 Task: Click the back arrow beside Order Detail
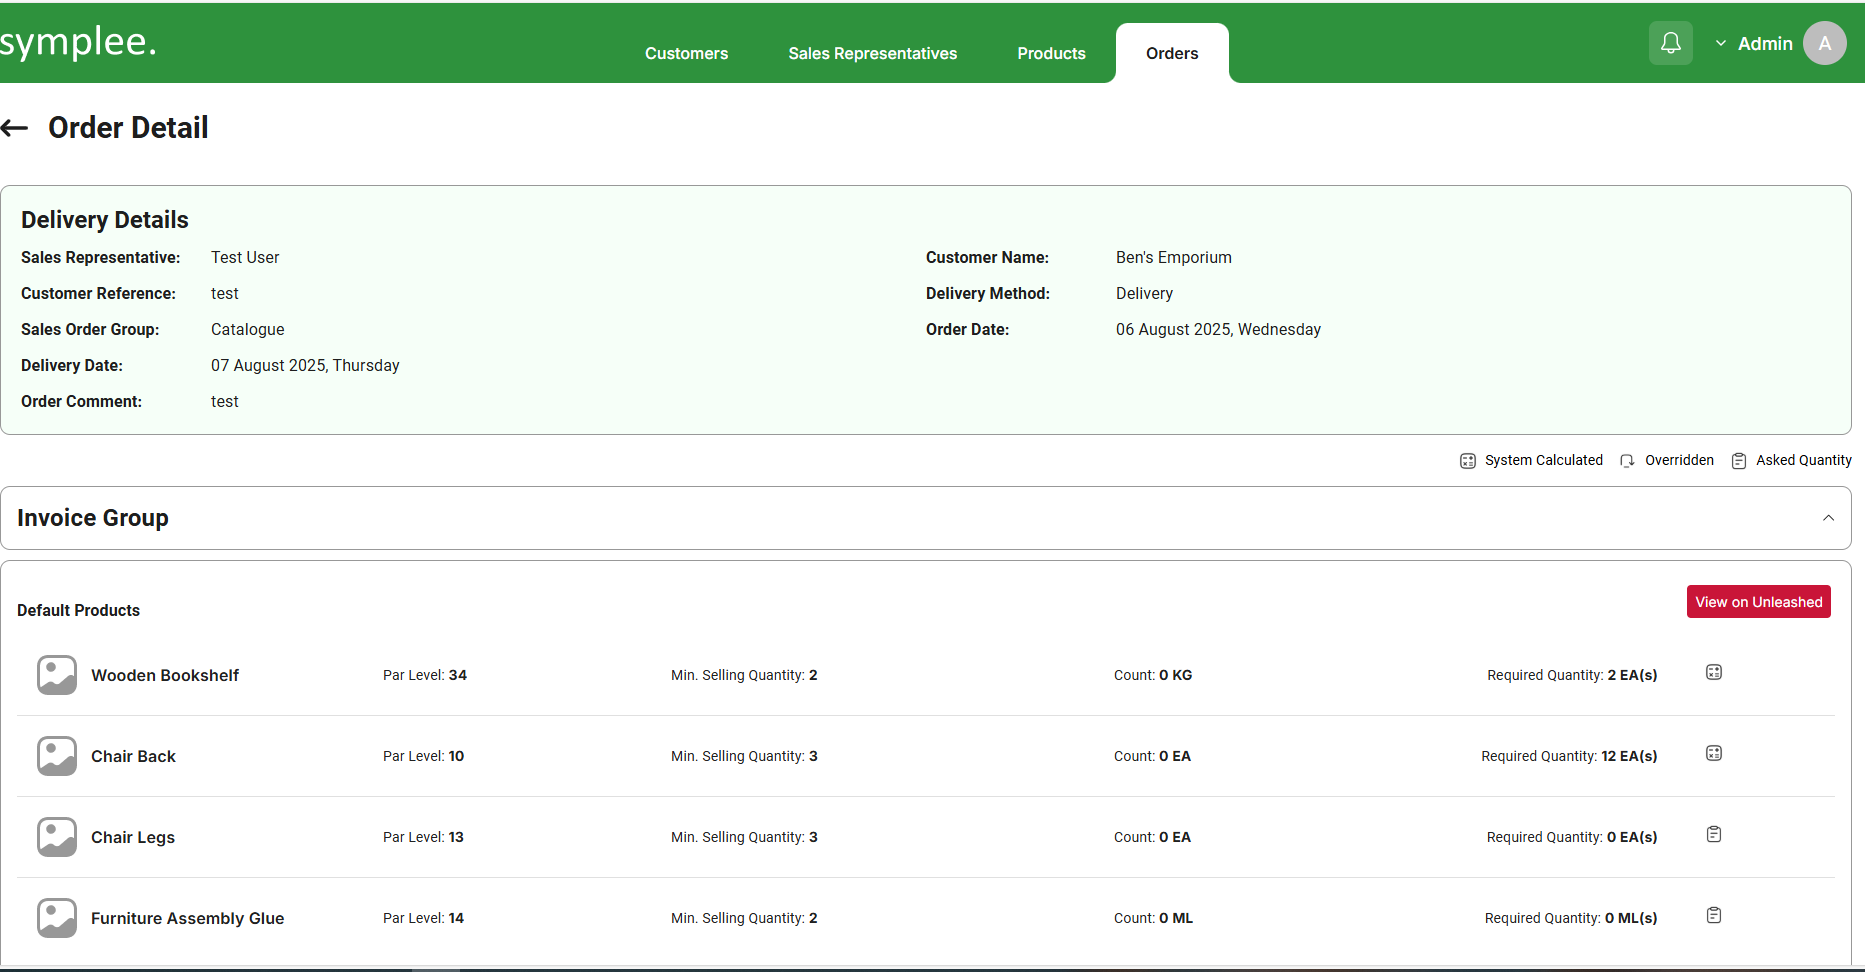click(x=15, y=128)
